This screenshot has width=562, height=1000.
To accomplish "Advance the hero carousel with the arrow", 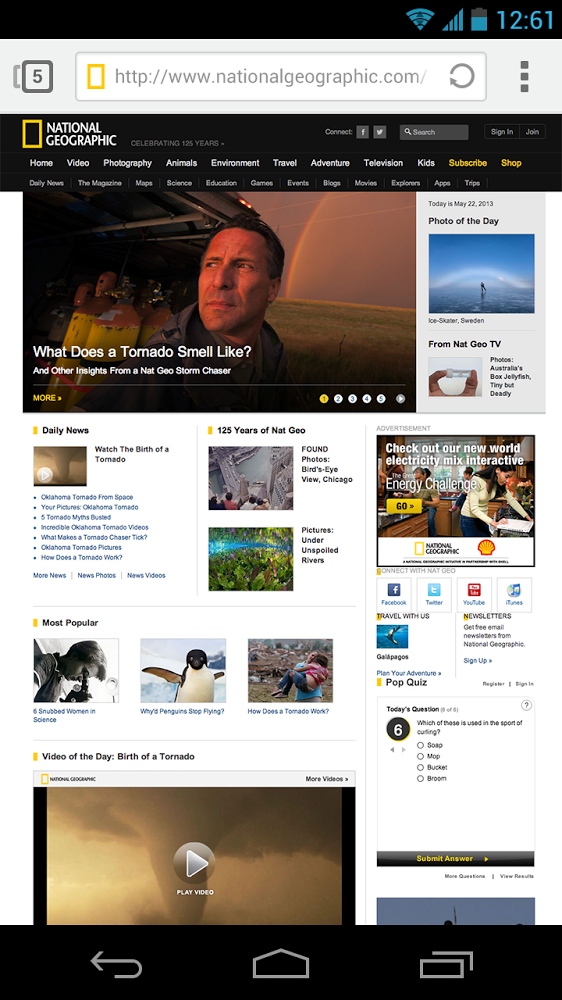I will coord(401,399).
